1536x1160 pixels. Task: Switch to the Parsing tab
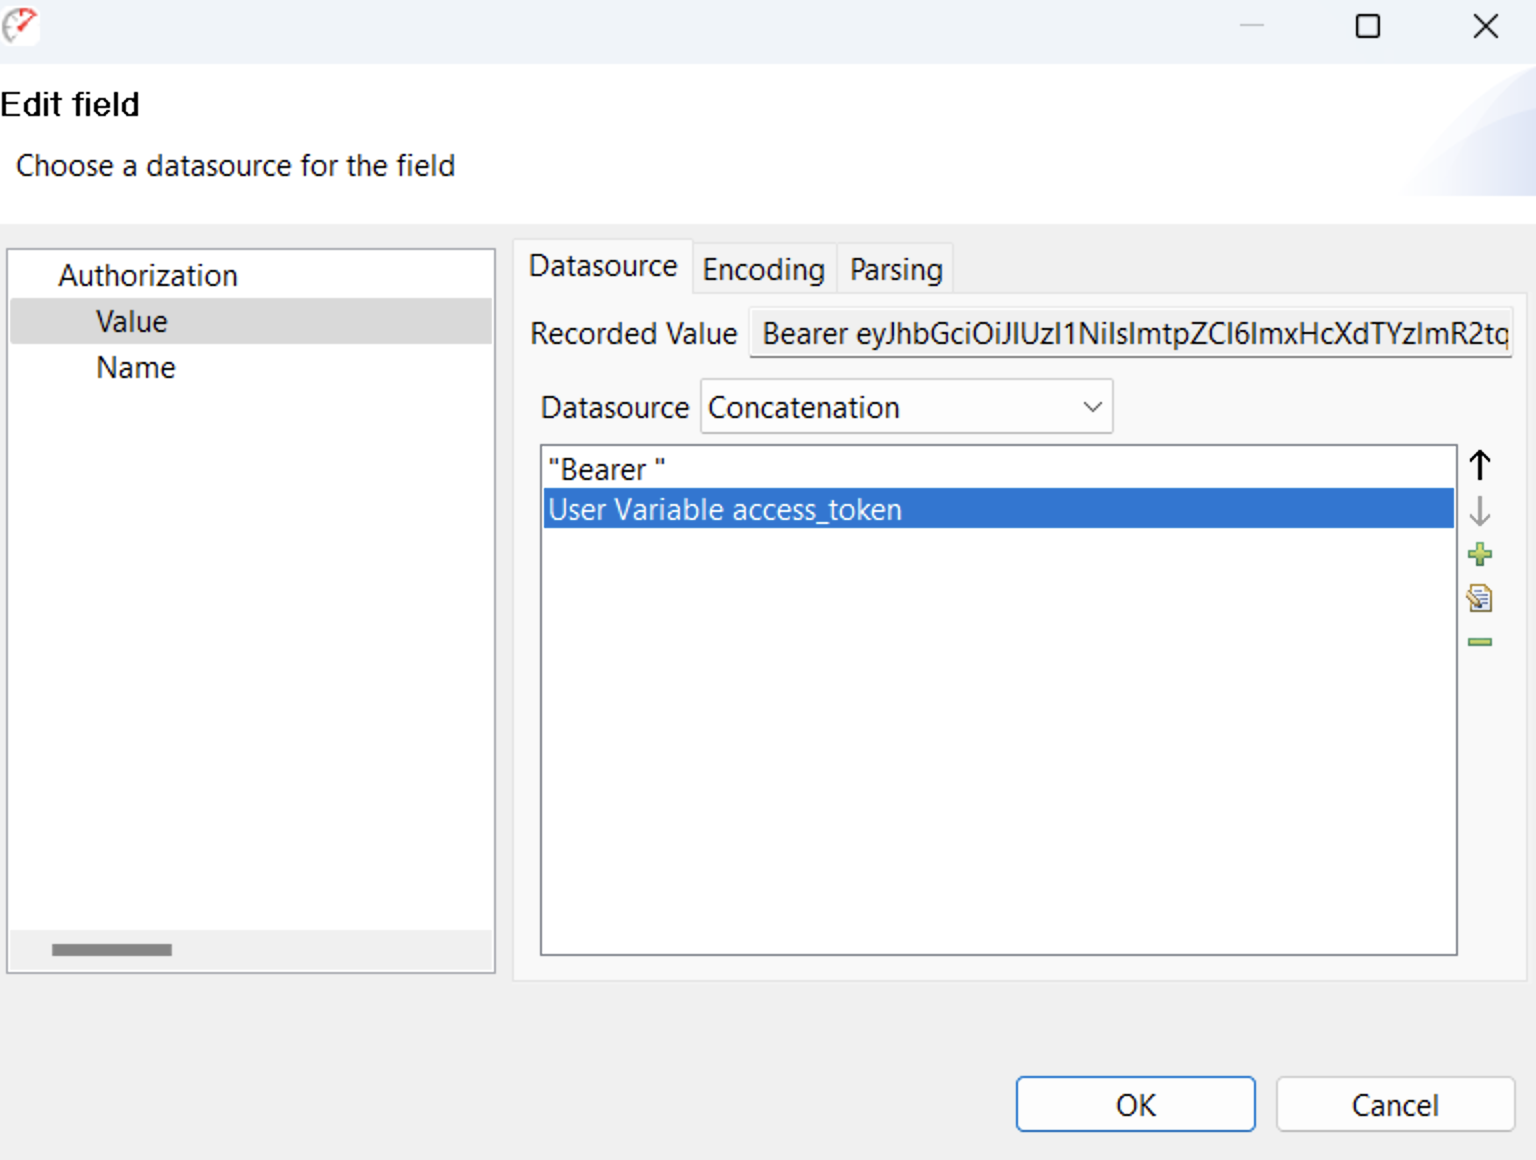[x=896, y=269]
